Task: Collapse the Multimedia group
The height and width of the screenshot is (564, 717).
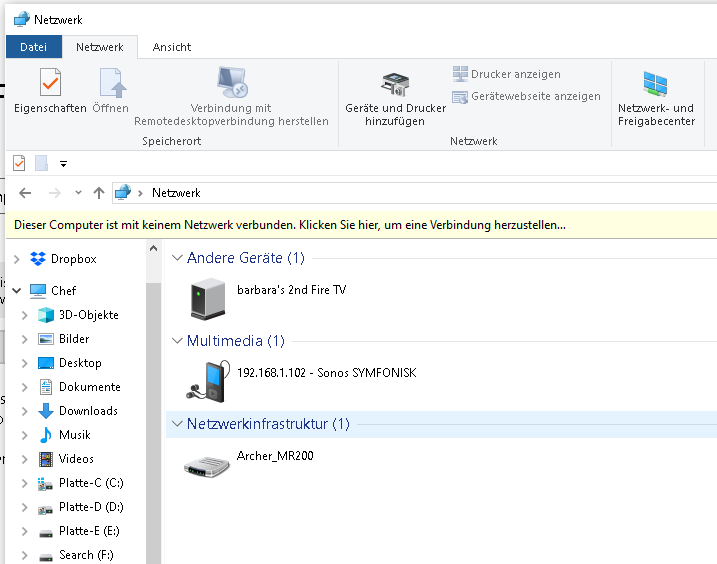Action: pyautogui.click(x=177, y=341)
